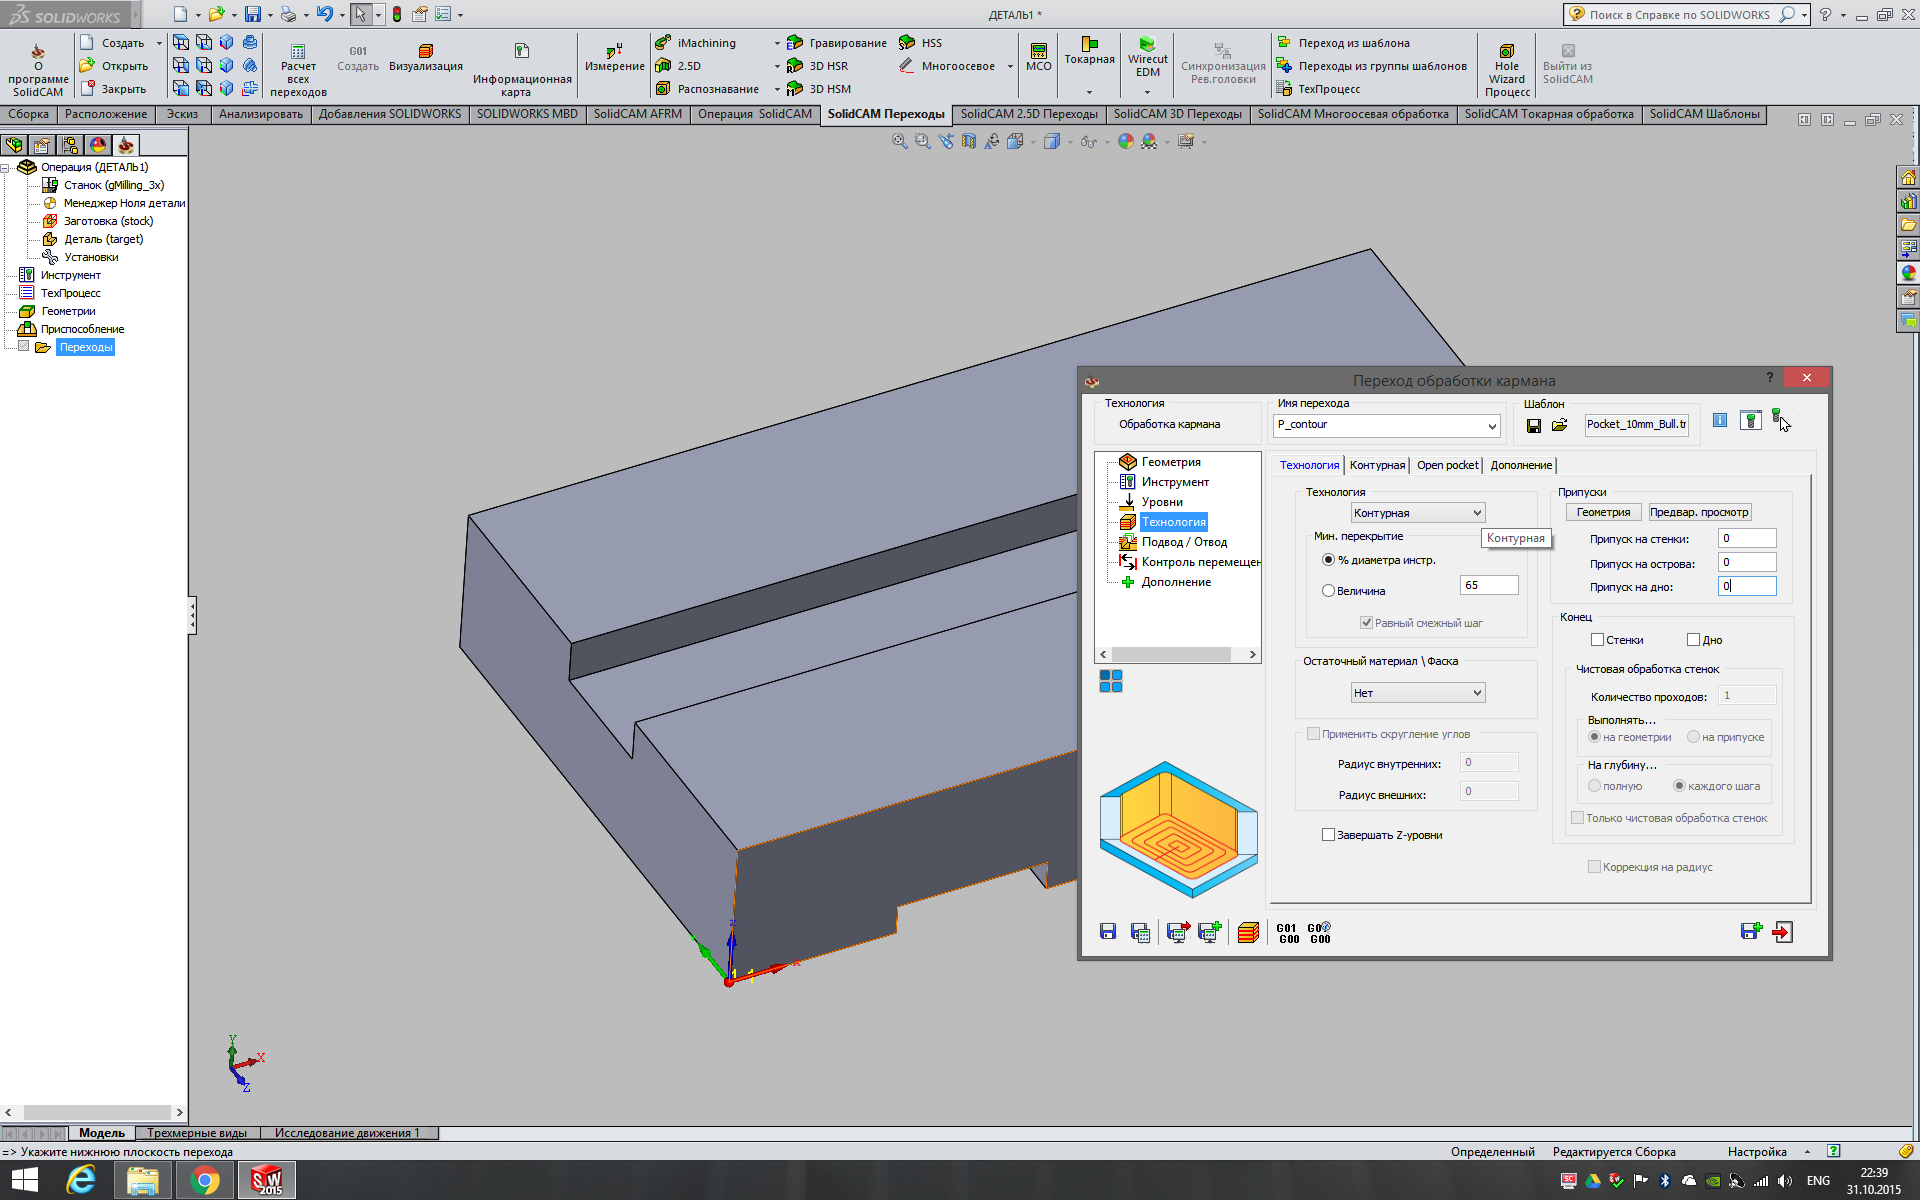This screenshot has height=1200, width=1920.
Task: Click the Геометрия allowance button
Action: click(1603, 512)
